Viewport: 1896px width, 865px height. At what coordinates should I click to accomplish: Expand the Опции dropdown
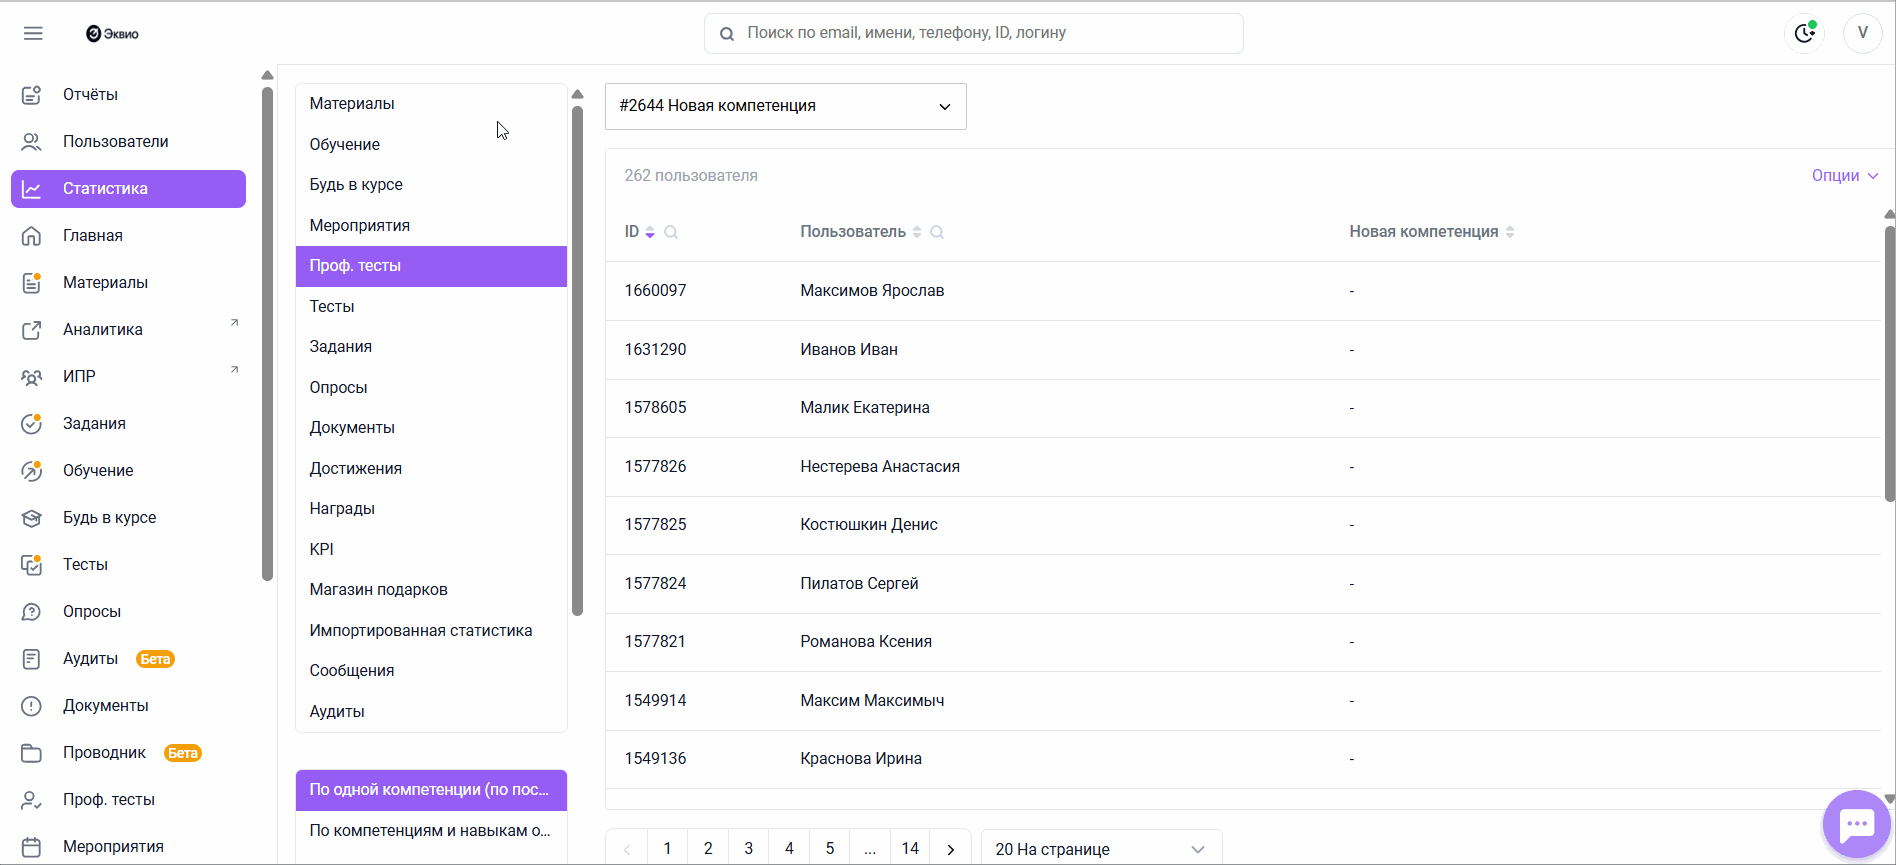(1844, 176)
